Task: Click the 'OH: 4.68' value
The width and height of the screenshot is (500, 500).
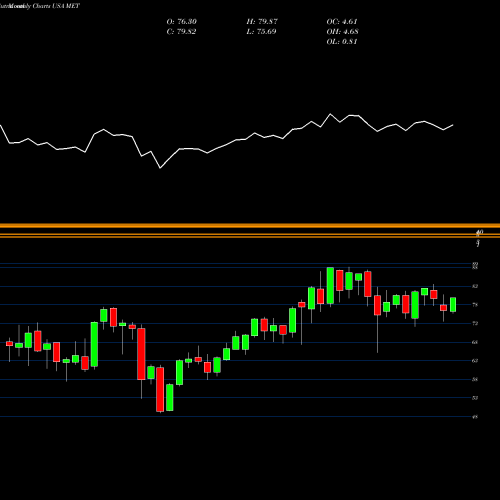Action: coord(342,32)
